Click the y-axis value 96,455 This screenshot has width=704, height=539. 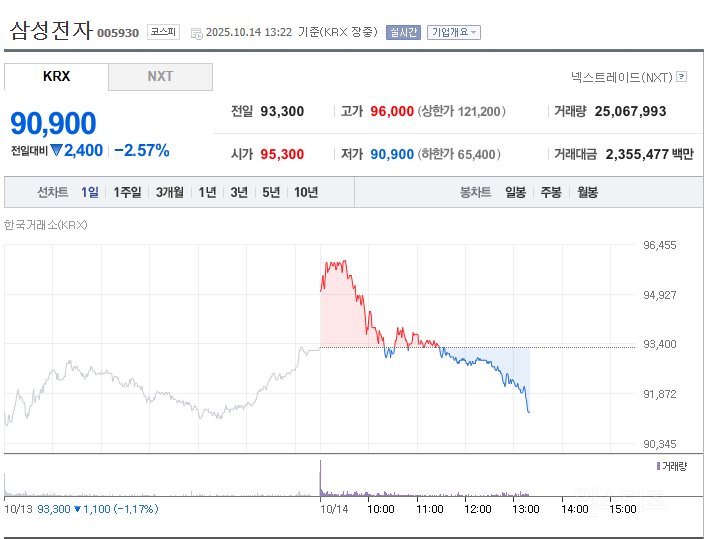point(660,245)
